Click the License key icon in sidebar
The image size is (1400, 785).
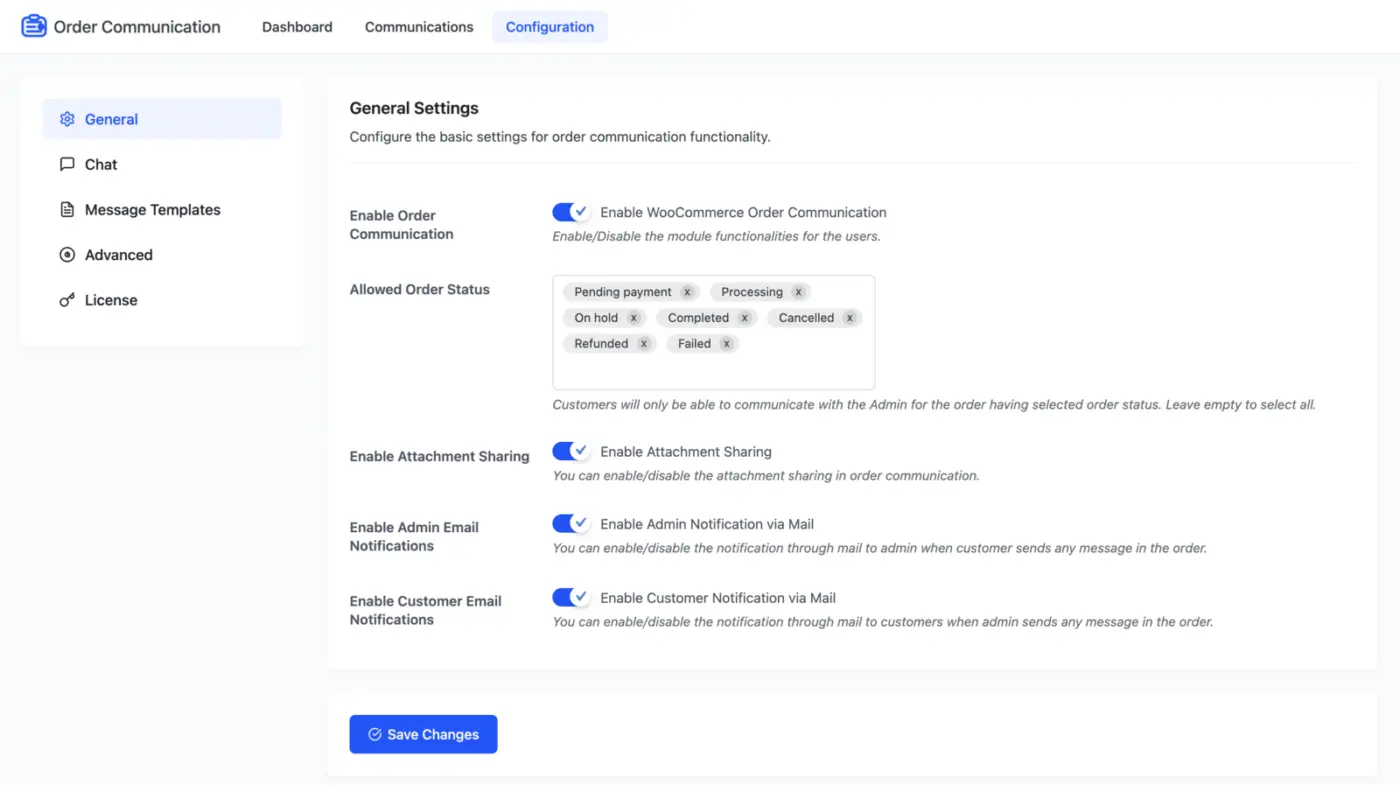[67, 299]
